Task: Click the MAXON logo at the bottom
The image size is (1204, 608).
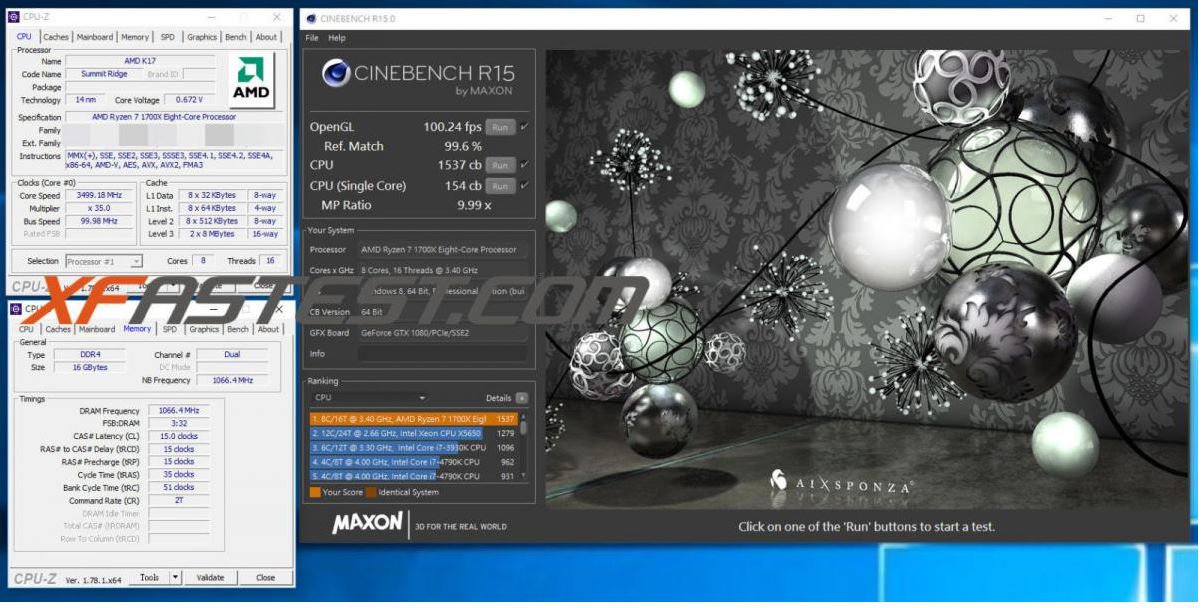Action: (367, 523)
